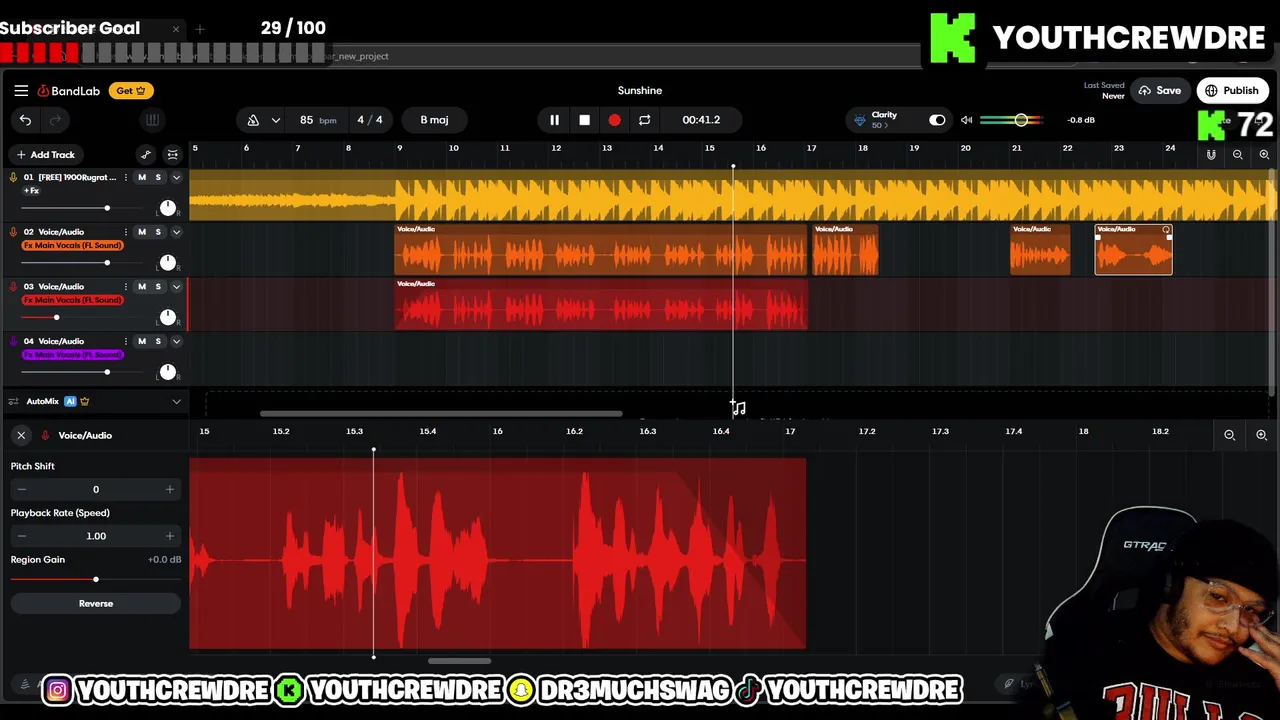Screen dimensions: 1280x720
Task: Save the project
Action: click(x=1159, y=91)
